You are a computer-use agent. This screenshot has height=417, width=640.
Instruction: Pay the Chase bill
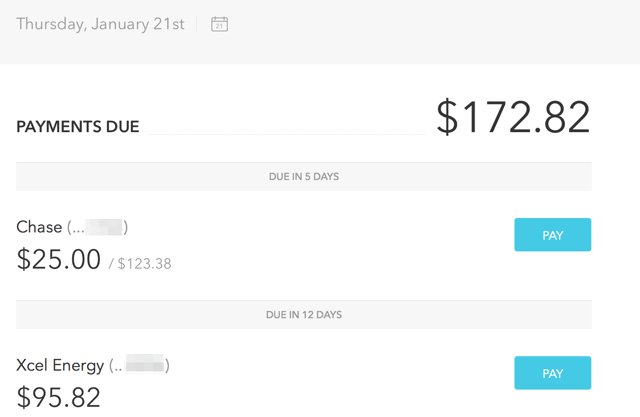(552, 235)
